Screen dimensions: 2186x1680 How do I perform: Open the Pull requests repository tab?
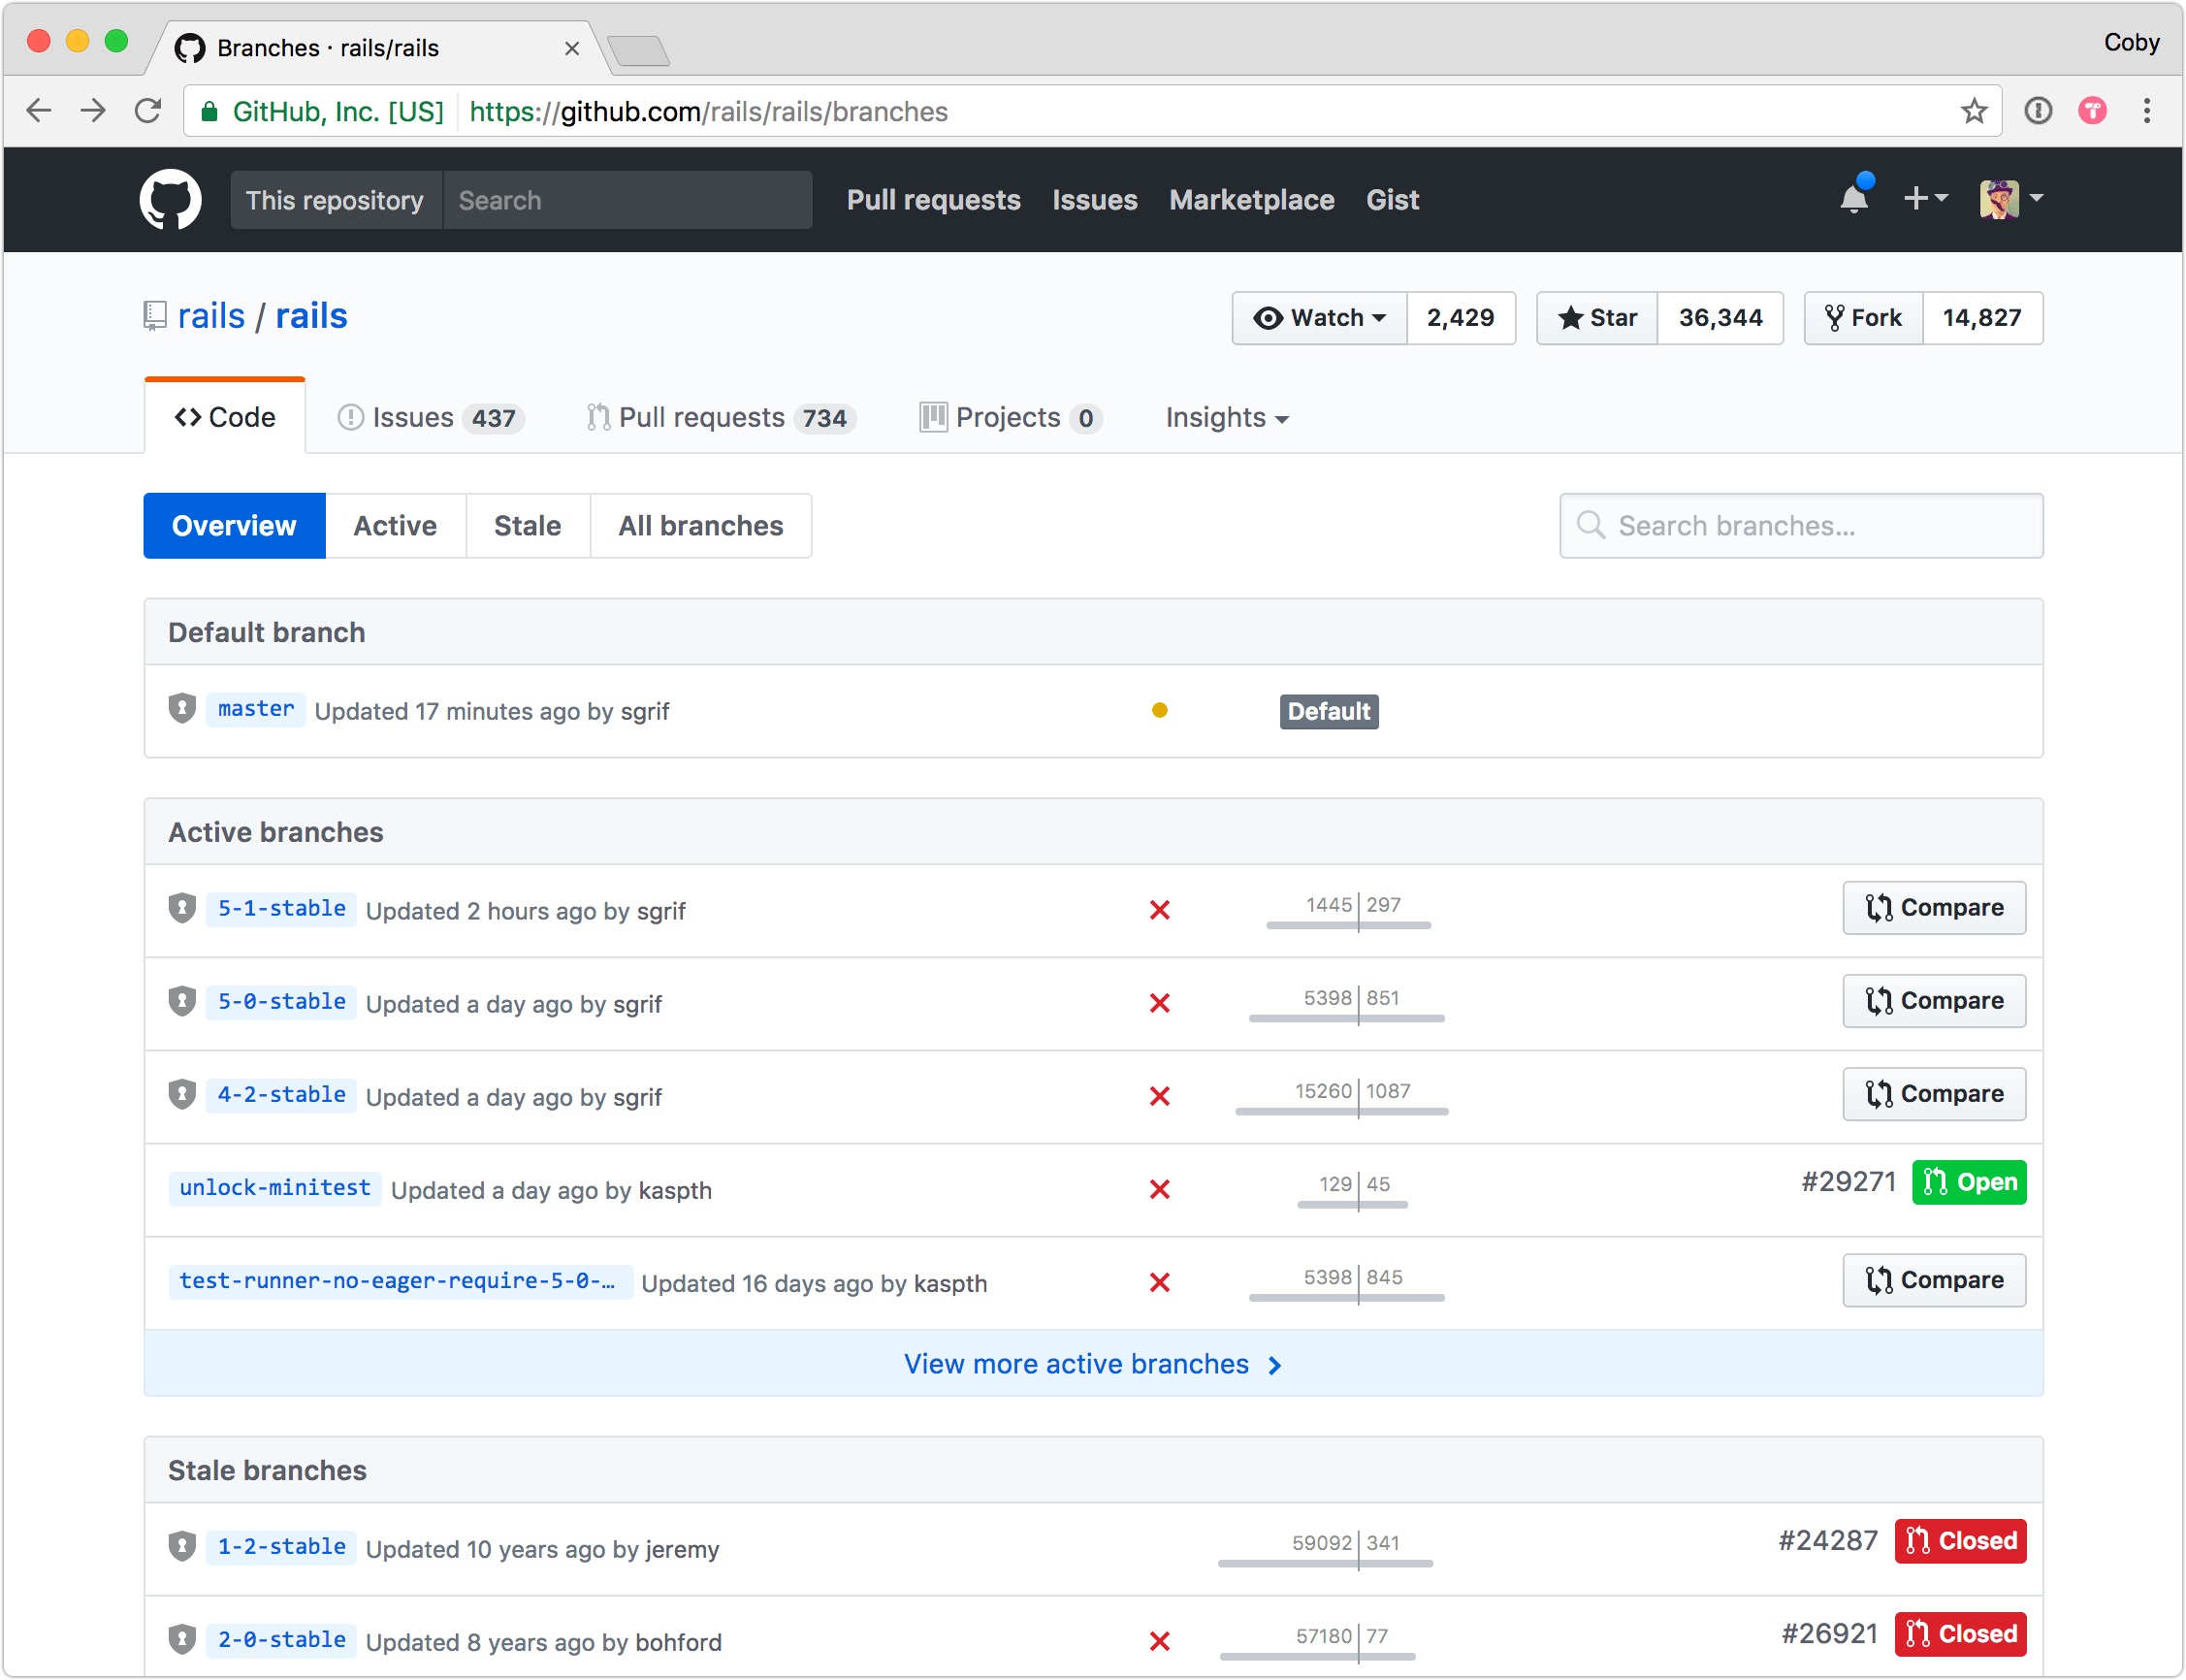pyautogui.click(x=720, y=418)
